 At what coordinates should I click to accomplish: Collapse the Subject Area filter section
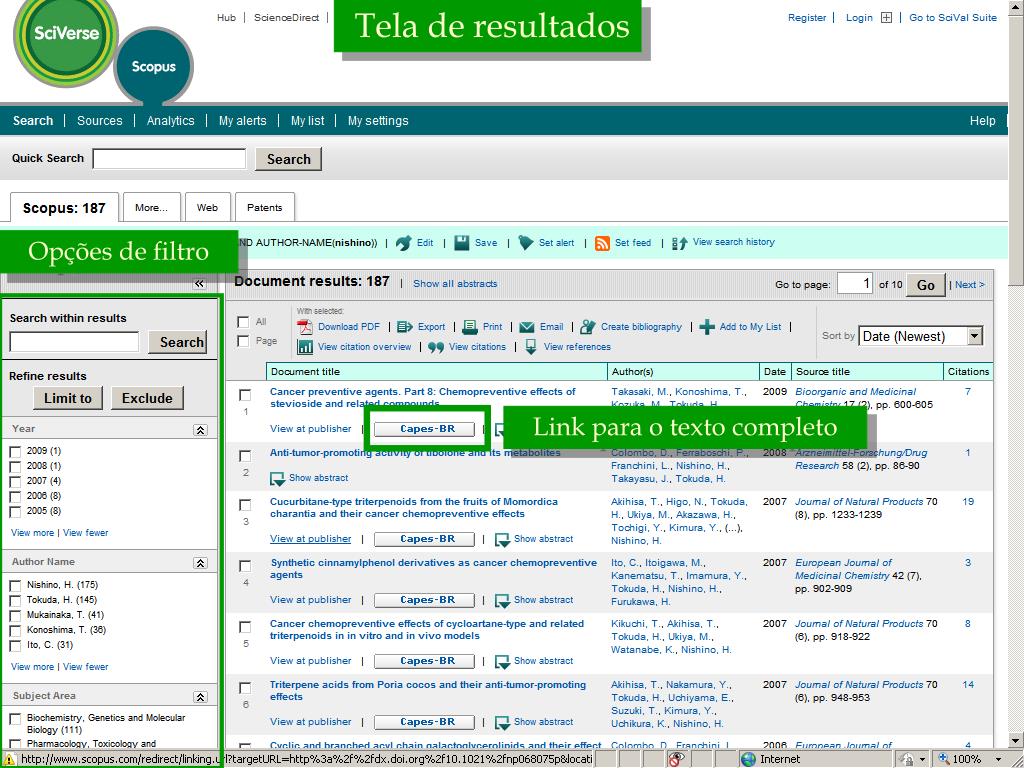[x=200, y=697]
